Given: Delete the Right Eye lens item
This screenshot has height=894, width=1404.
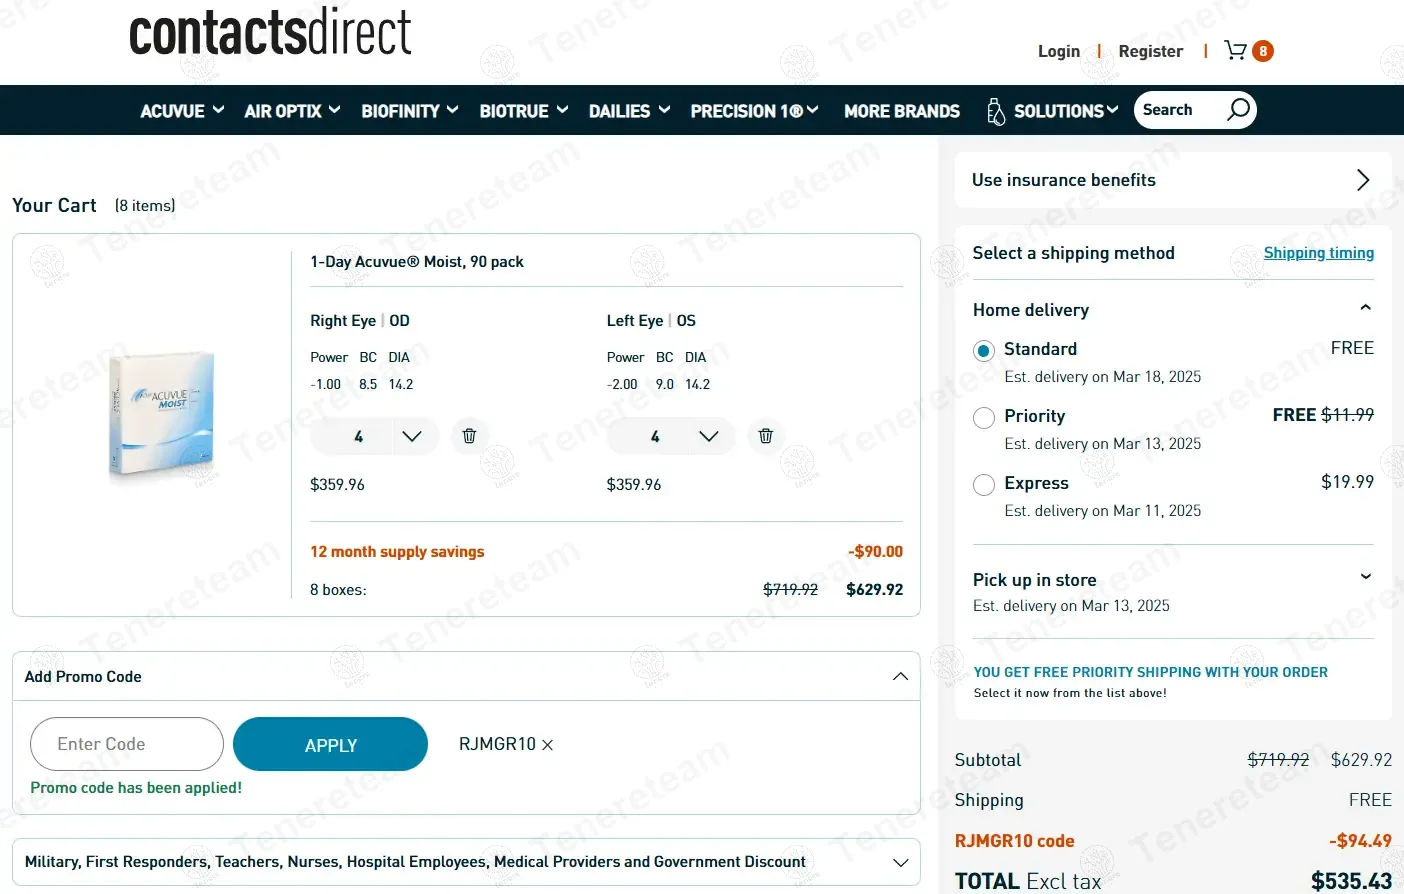Looking at the screenshot, I should pyautogui.click(x=469, y=436).
